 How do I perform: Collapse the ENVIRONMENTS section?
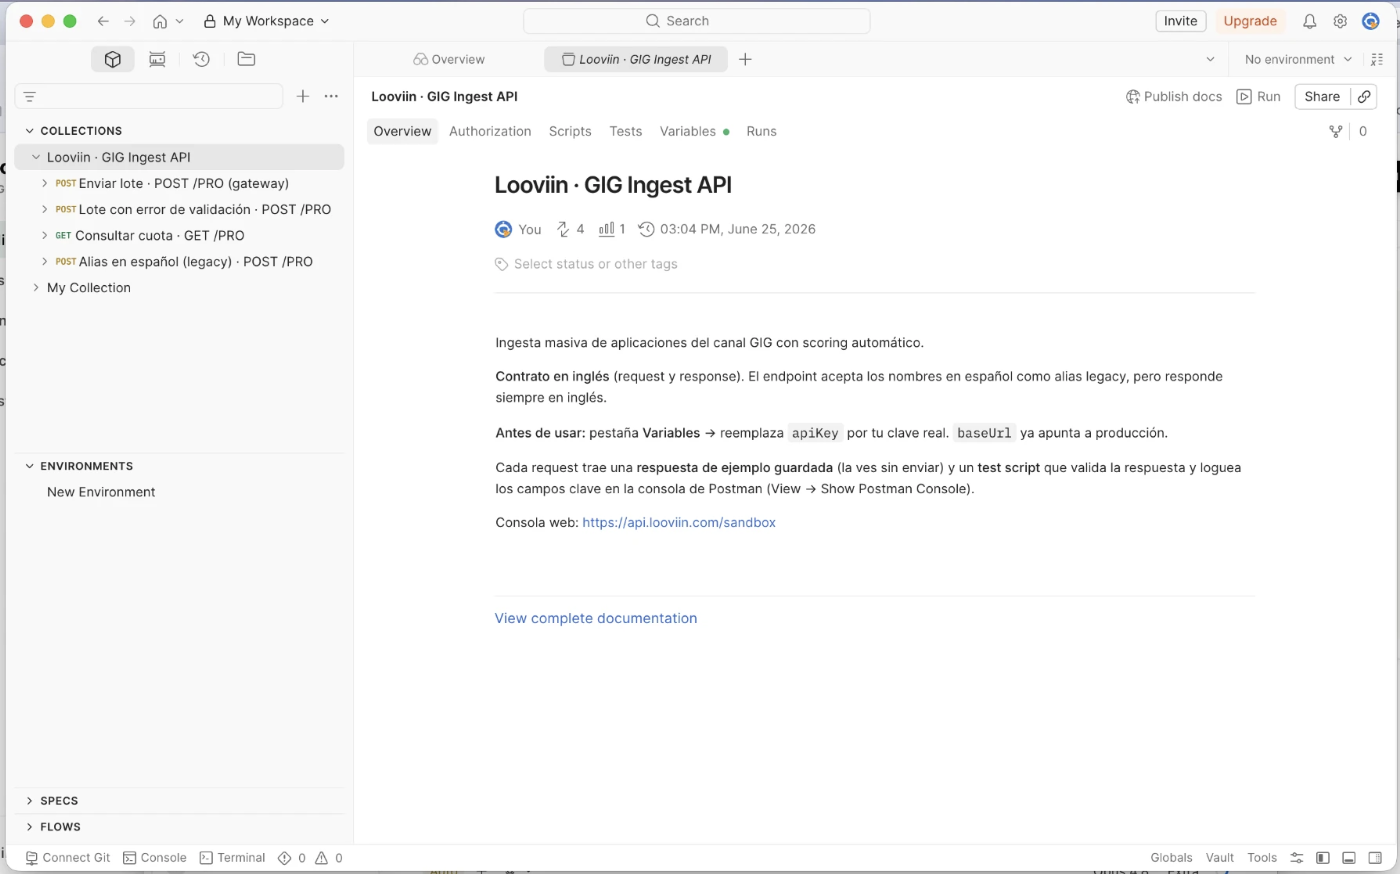pyautogui.click(x=30, y=466)
